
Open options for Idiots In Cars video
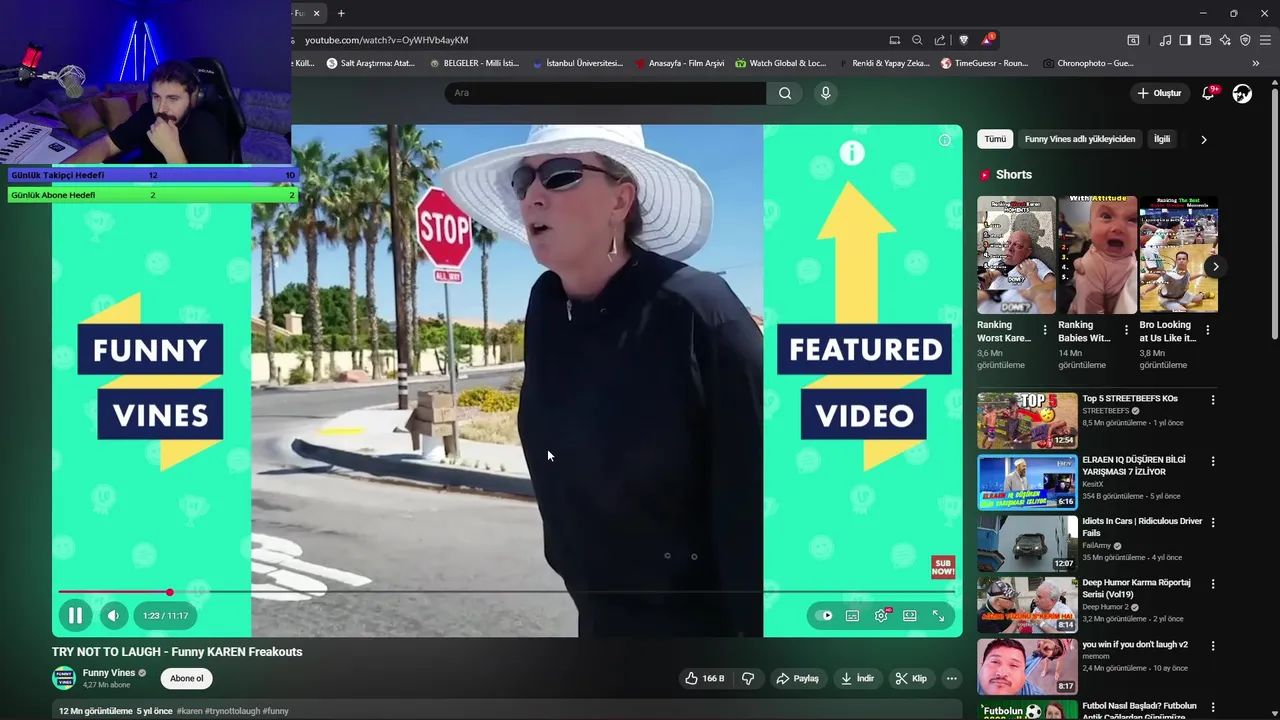pyautogui.click(x=1213, y=523)
